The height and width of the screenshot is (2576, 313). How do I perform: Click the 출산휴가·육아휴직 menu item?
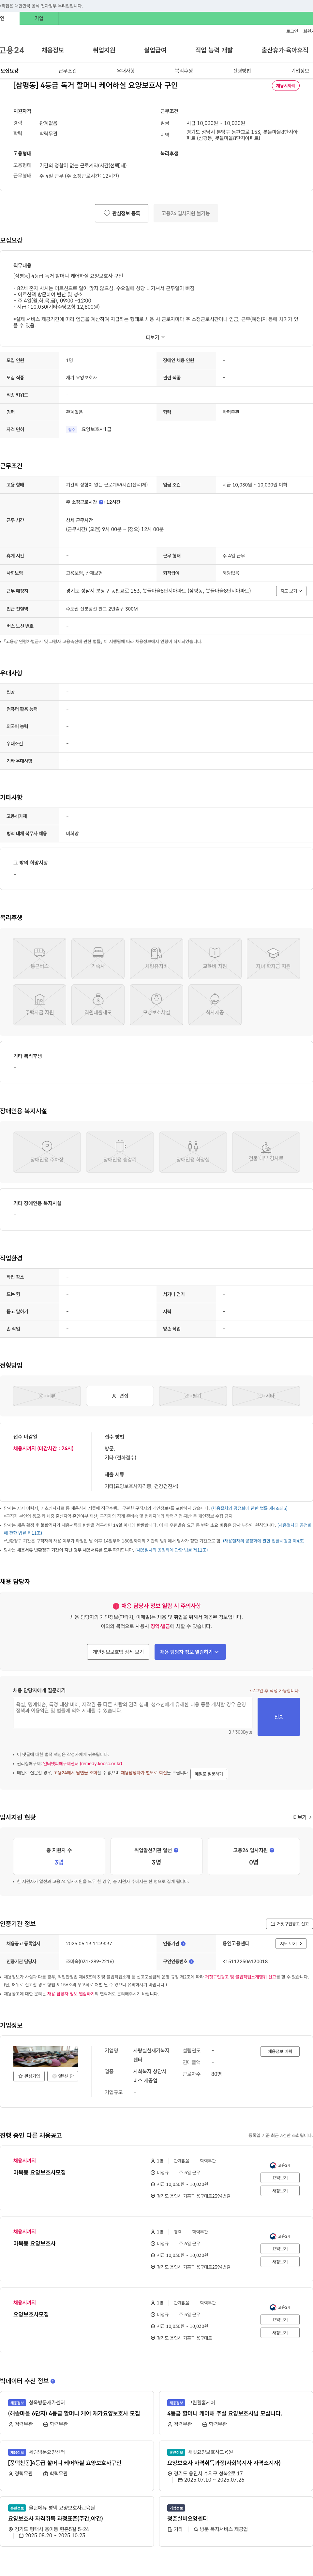[x=285, y=50]
